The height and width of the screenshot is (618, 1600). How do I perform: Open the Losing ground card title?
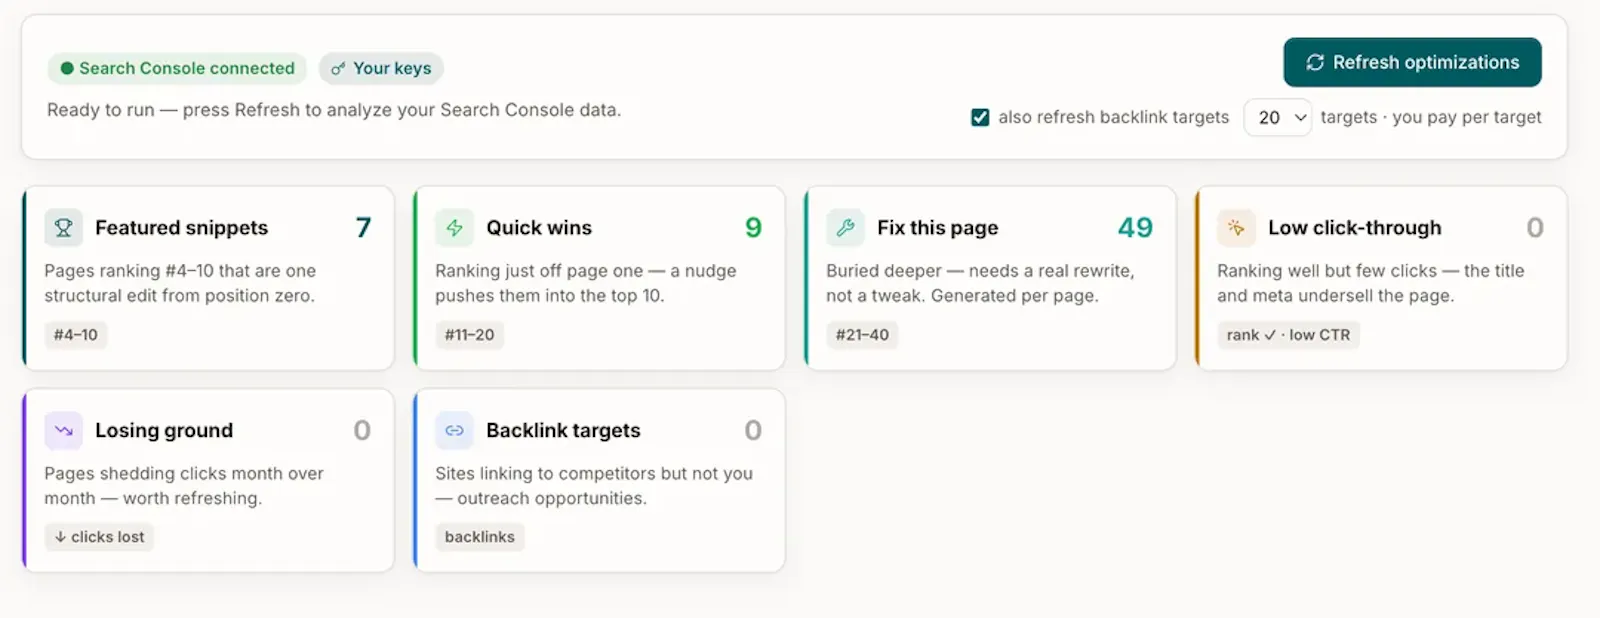(x=164, y=431)
